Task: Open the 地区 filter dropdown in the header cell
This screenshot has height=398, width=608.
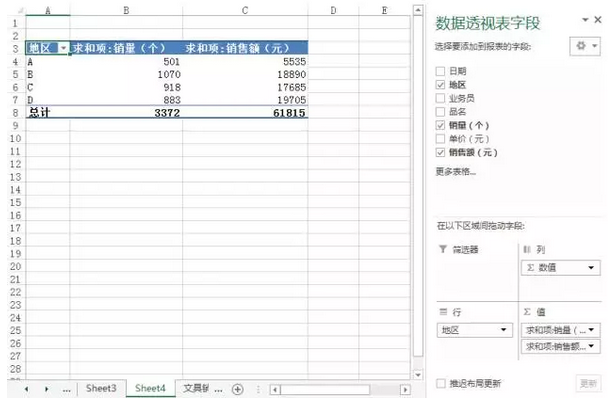Action: click(63, 48)
